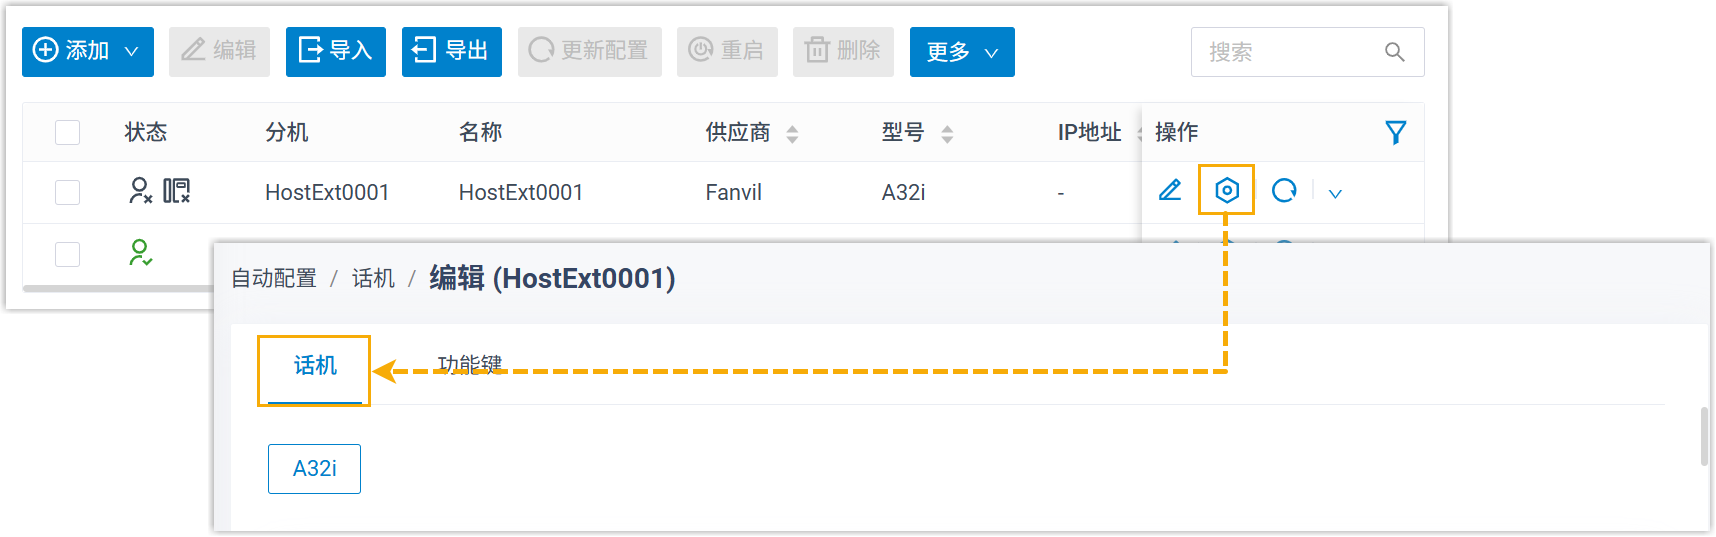Screen dimensions: 1716x537
Task: Switch to the 功能键 tab
Action: [469, 364]
